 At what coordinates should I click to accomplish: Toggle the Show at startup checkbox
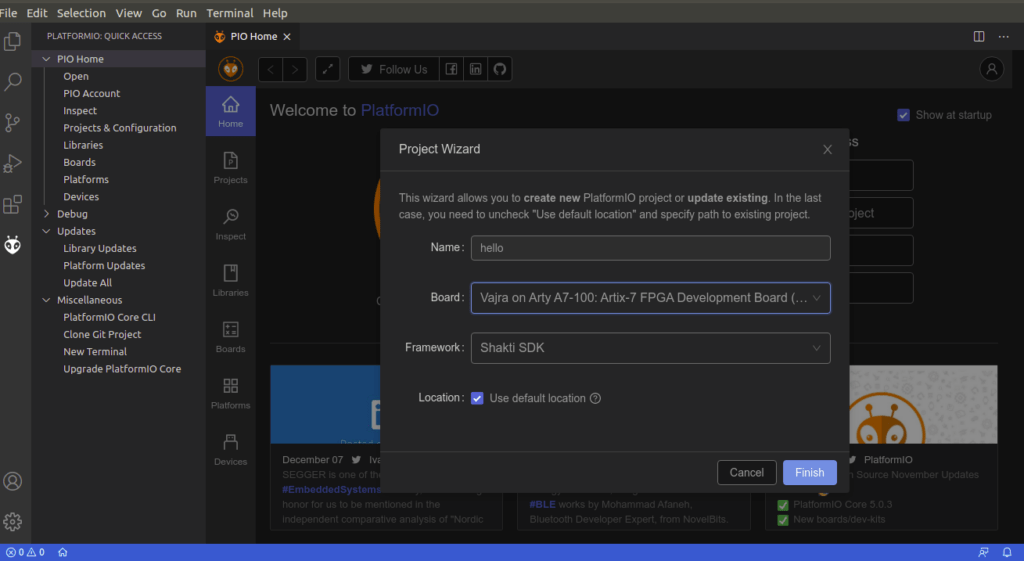click(x=903, y=115)
